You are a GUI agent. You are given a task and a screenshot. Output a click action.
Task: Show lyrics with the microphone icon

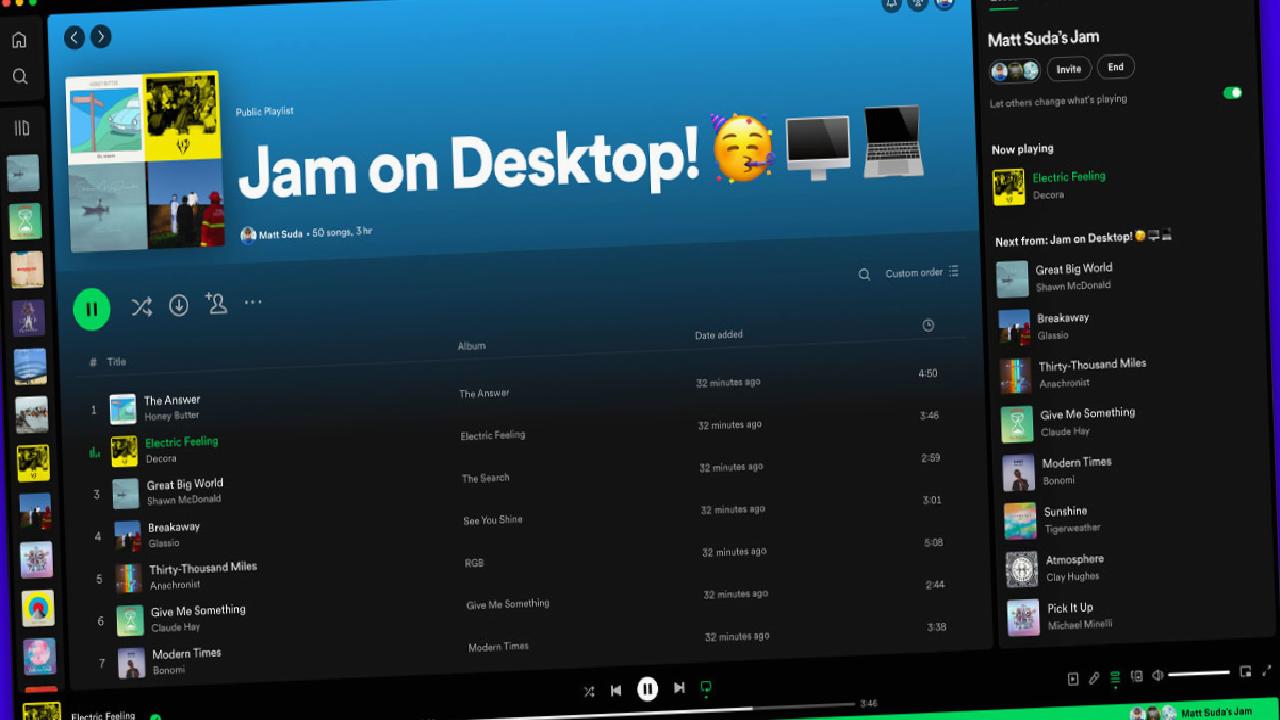[x=1094, y=678]
